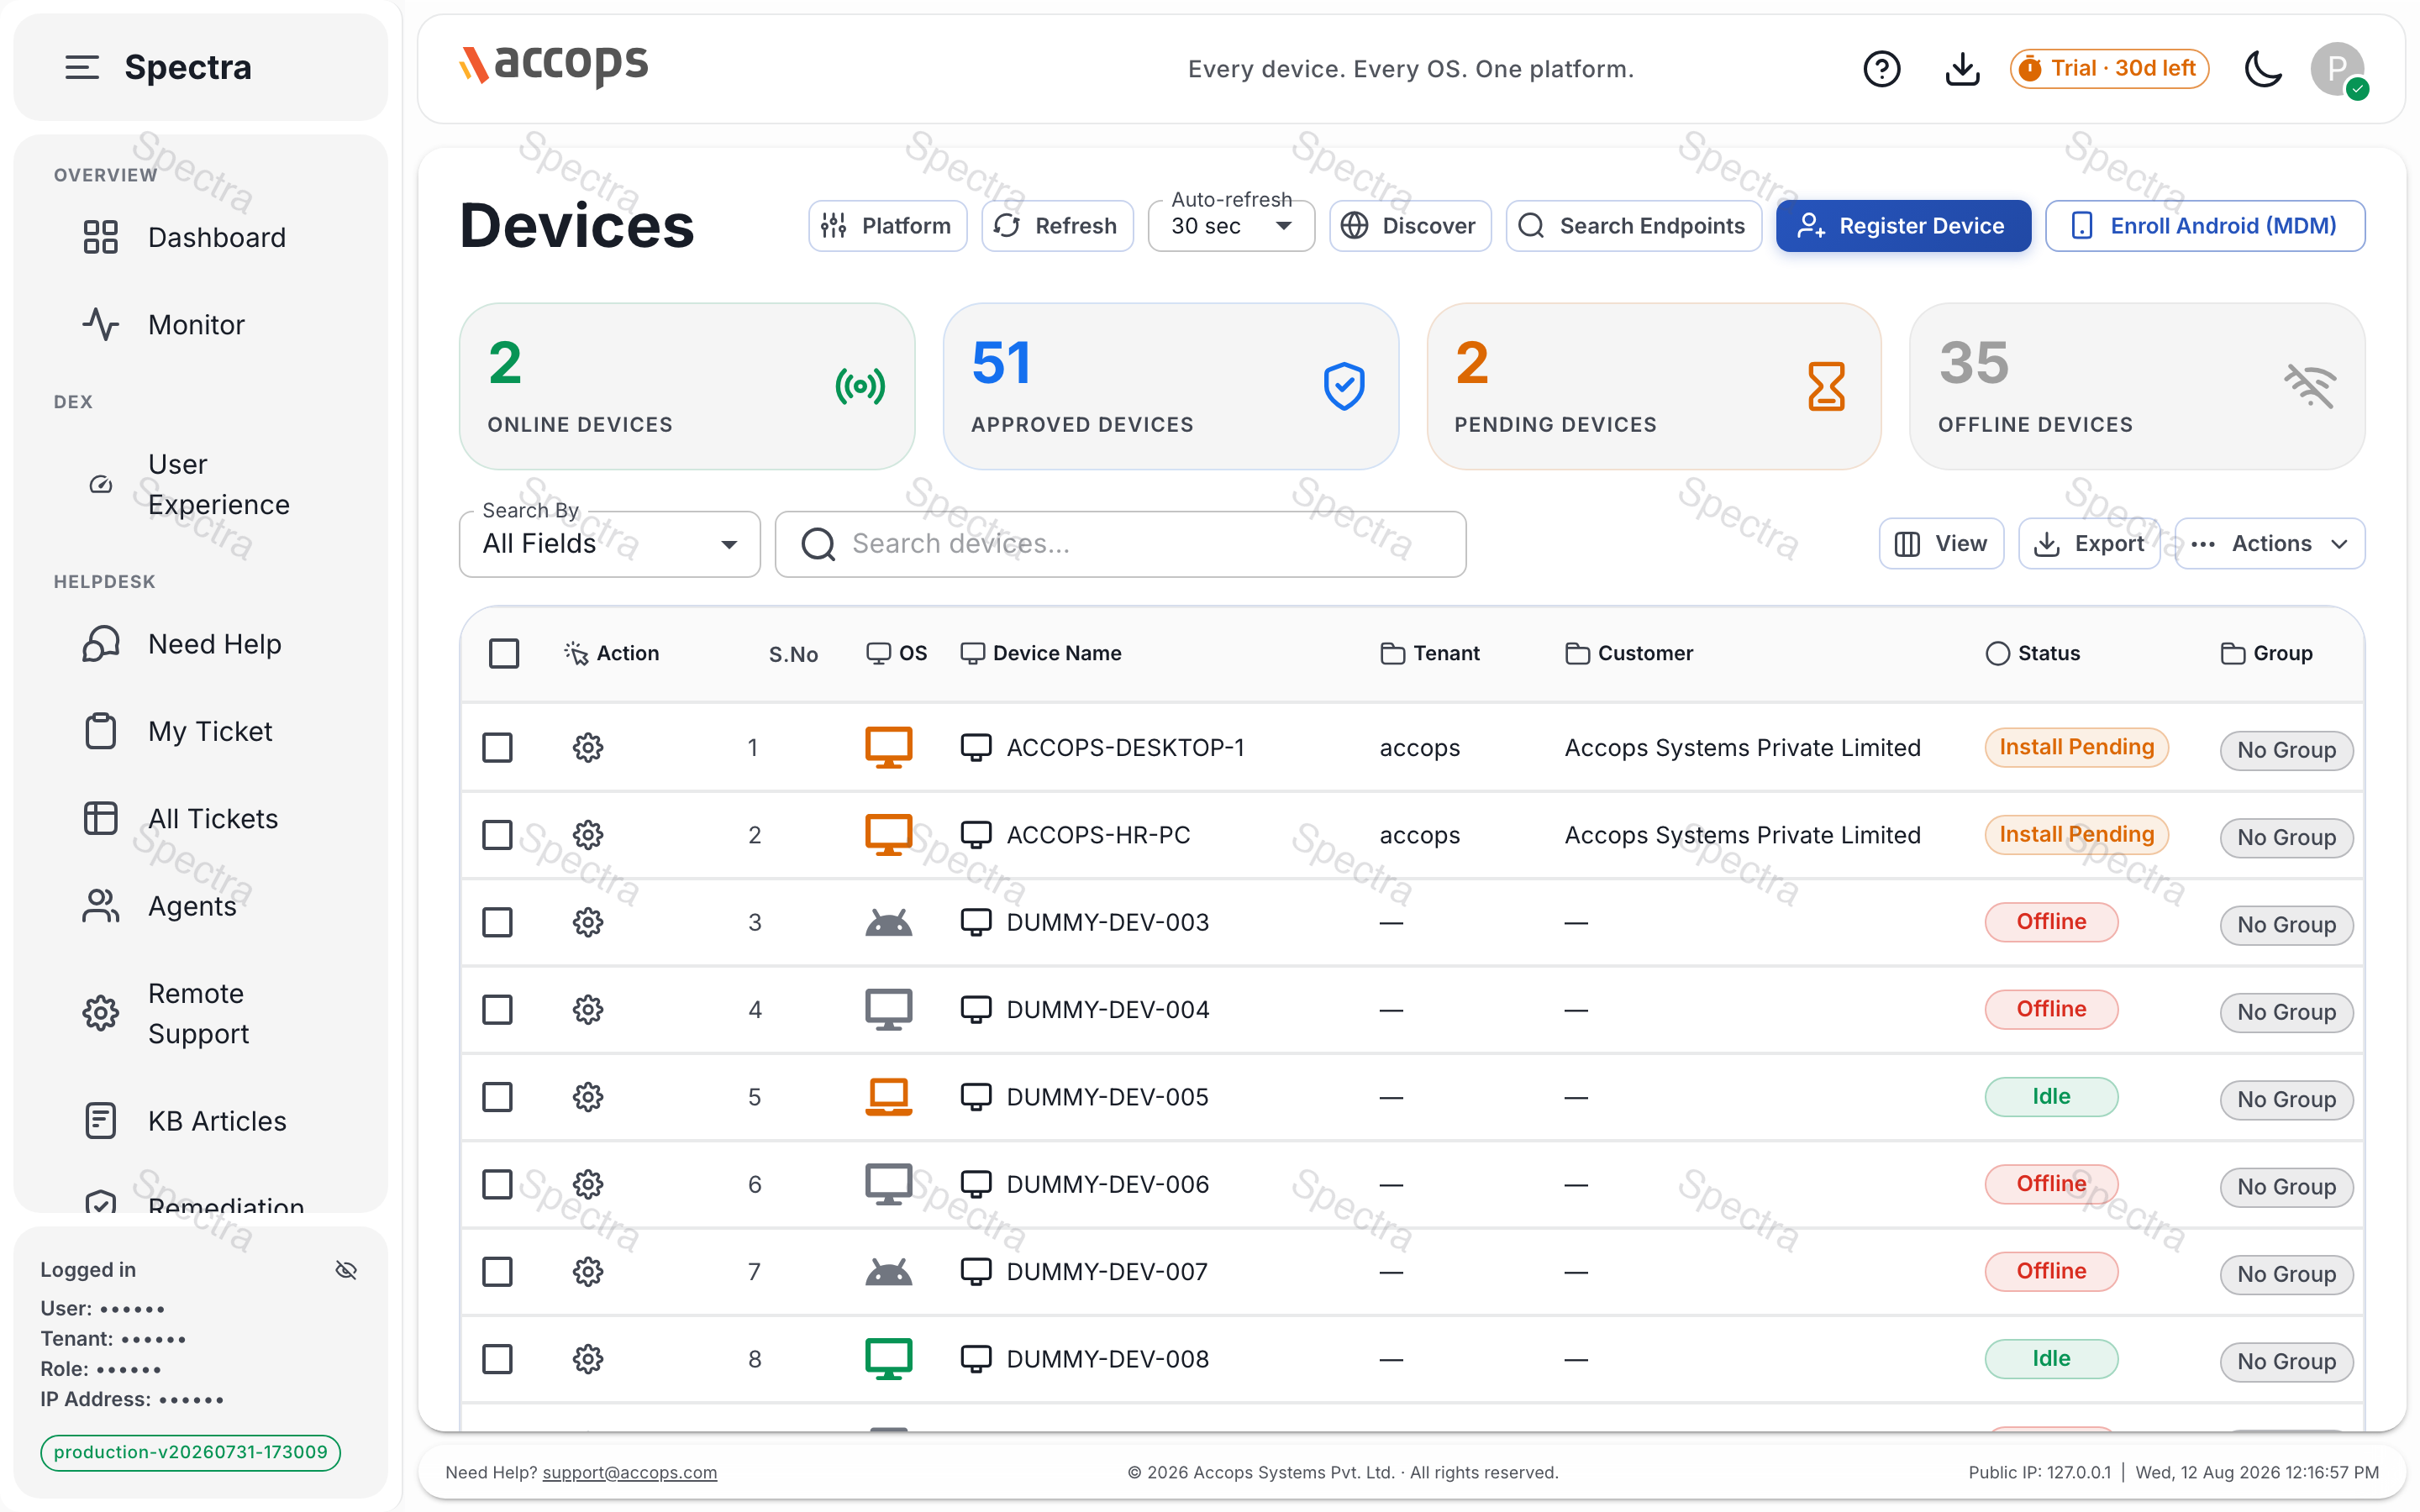Go to Dashboard in sidebar
Screen dimensions: 2420x1512
200,237
